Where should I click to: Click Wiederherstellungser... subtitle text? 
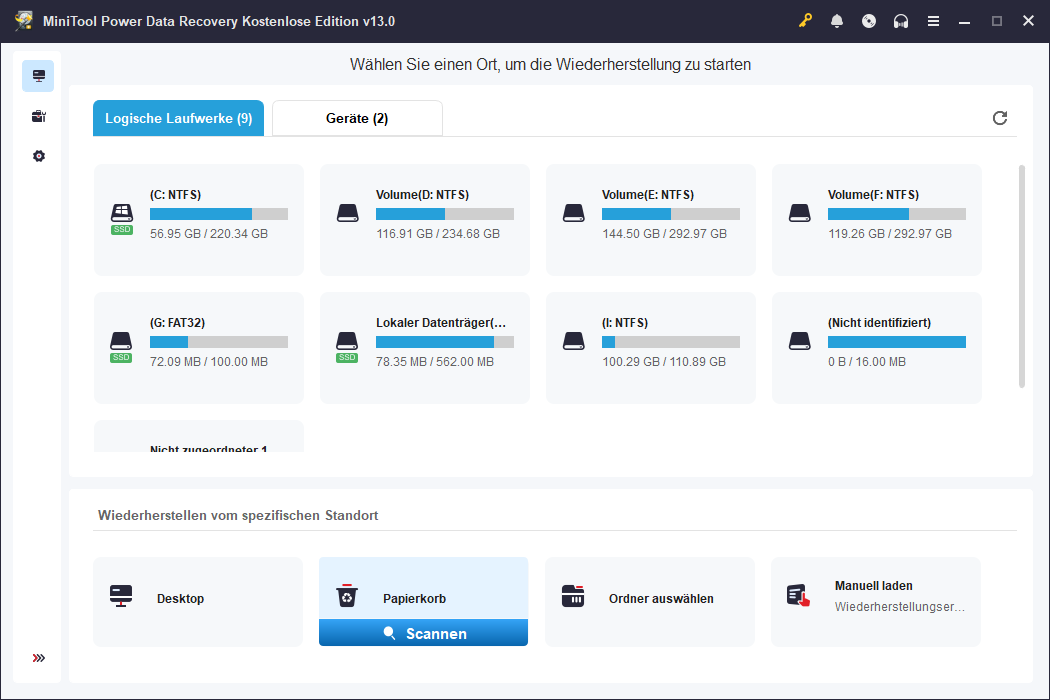[899, 607]
